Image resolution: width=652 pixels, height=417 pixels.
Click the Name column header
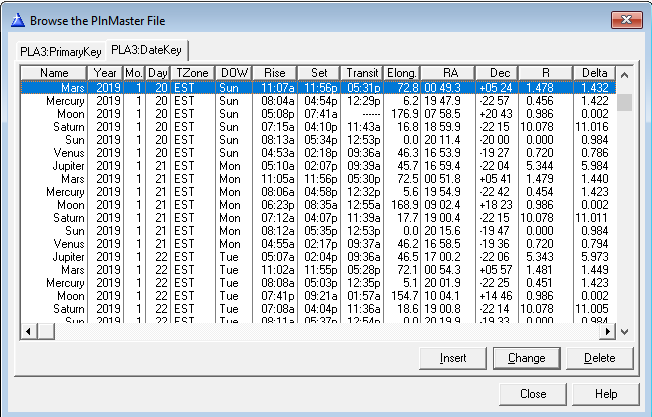pyautogui.click(x=54, y=73)
